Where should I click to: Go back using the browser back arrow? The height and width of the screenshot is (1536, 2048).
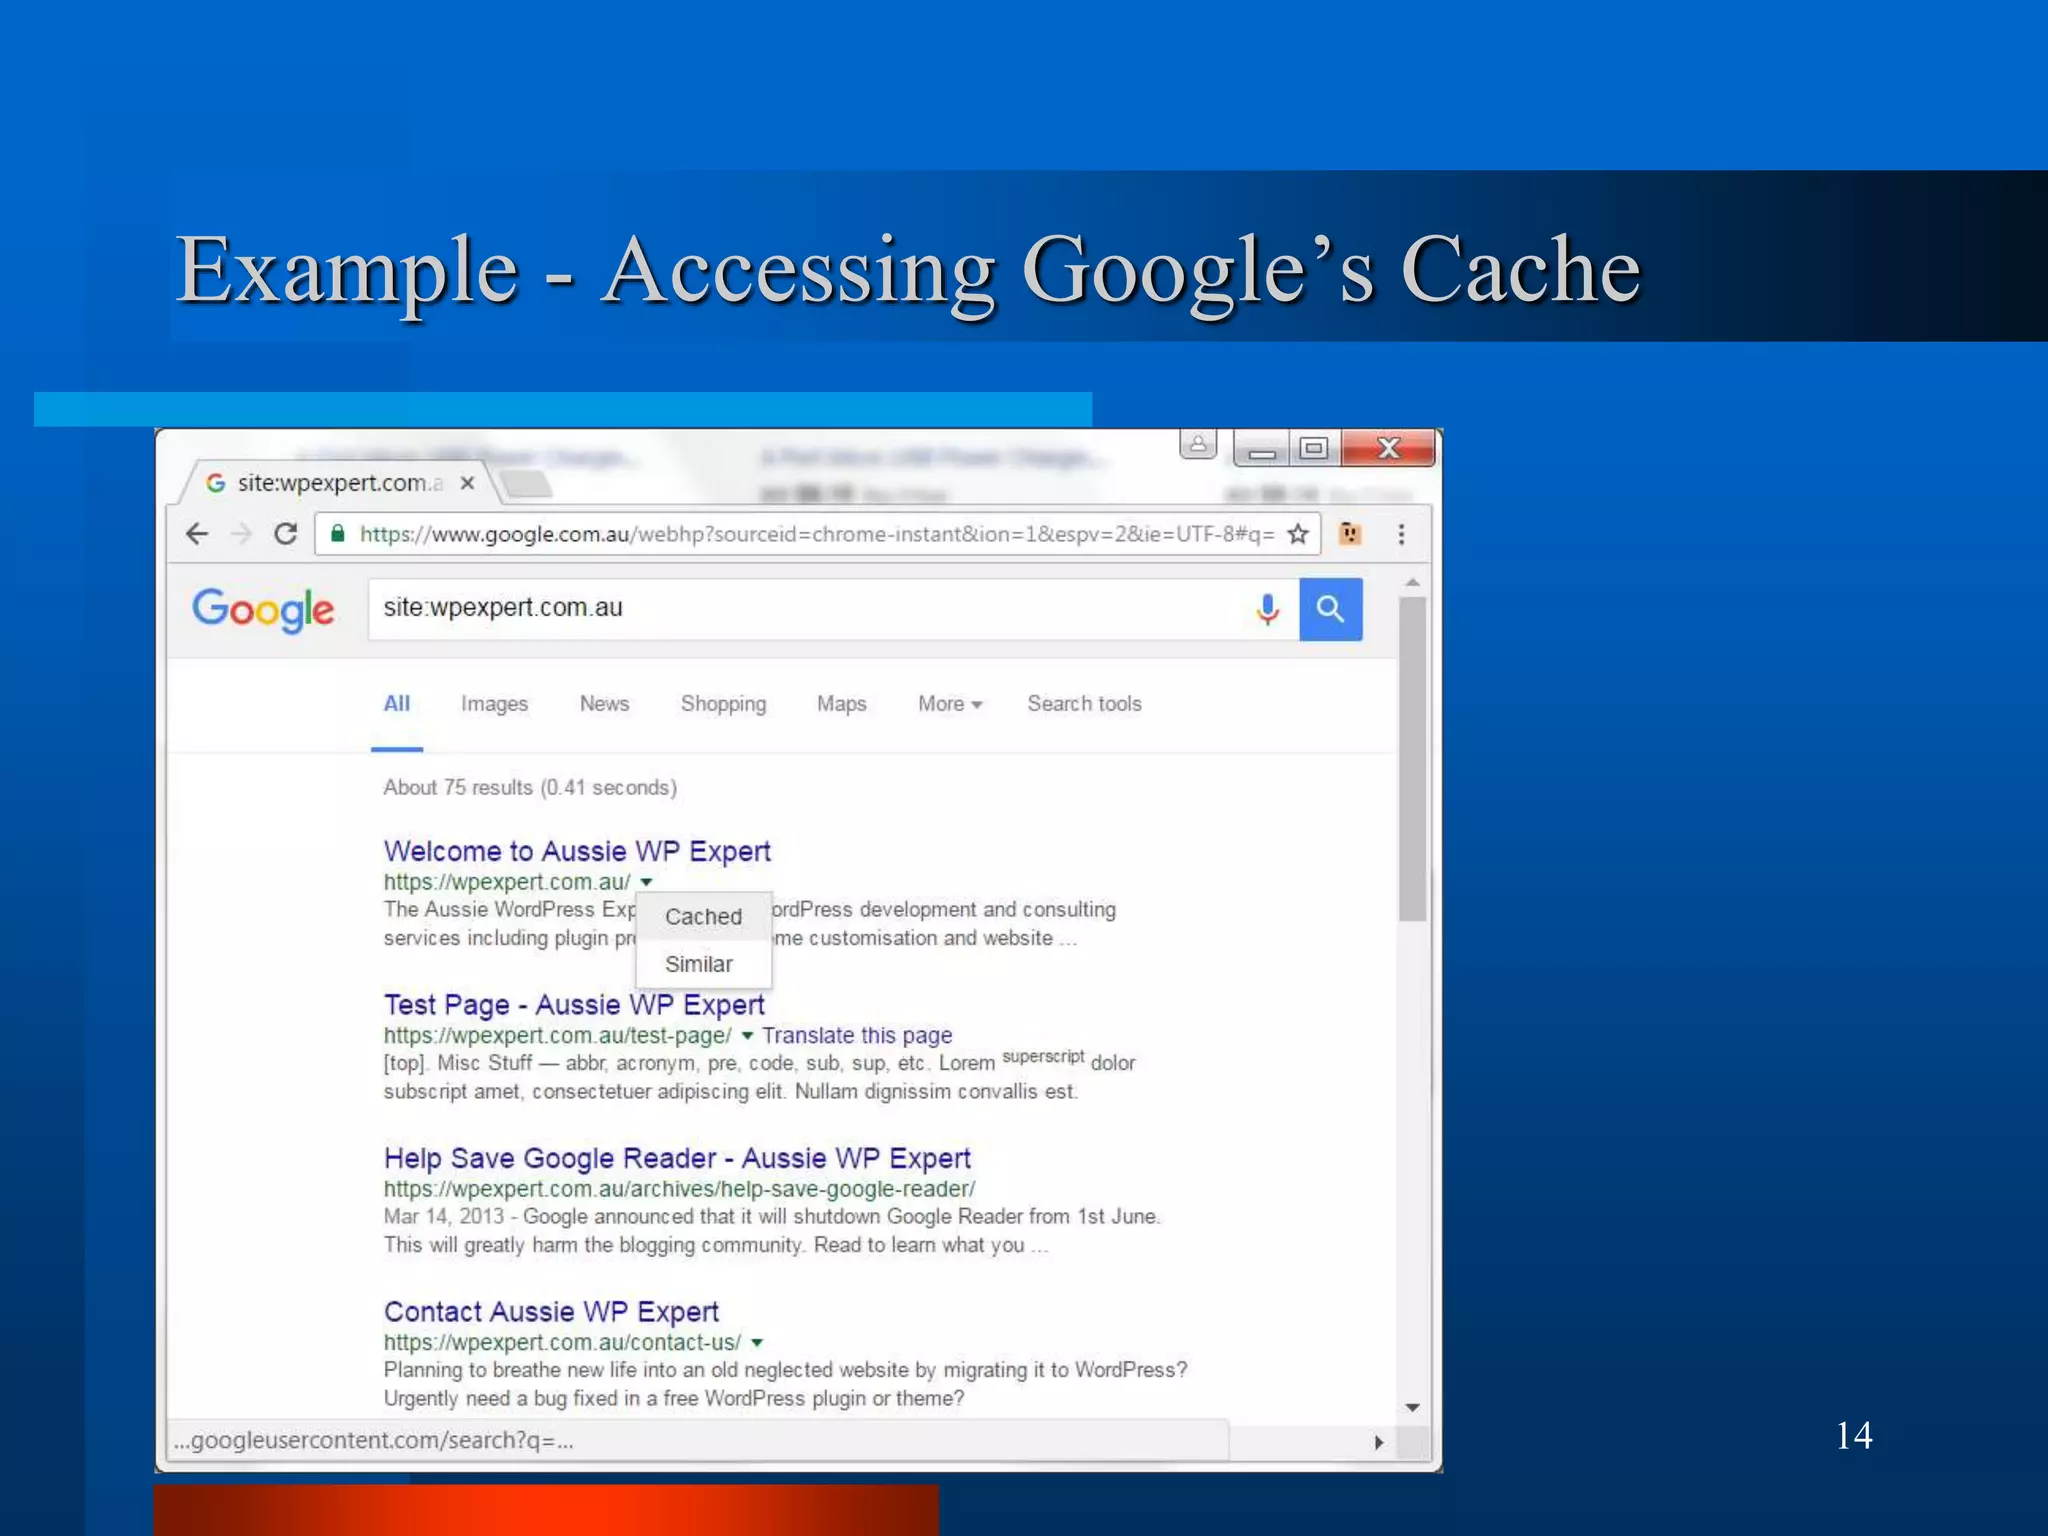(197, 534)
